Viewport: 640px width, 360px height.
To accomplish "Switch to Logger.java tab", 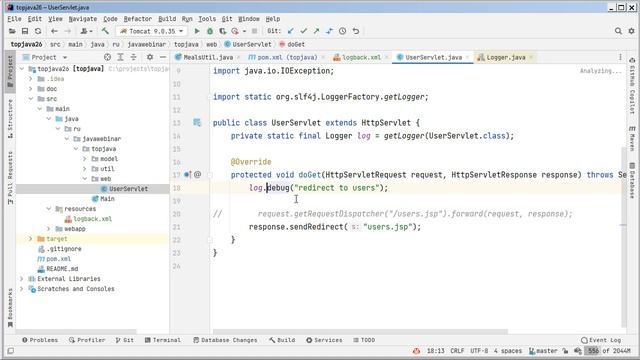I will (x=505, y=57).
